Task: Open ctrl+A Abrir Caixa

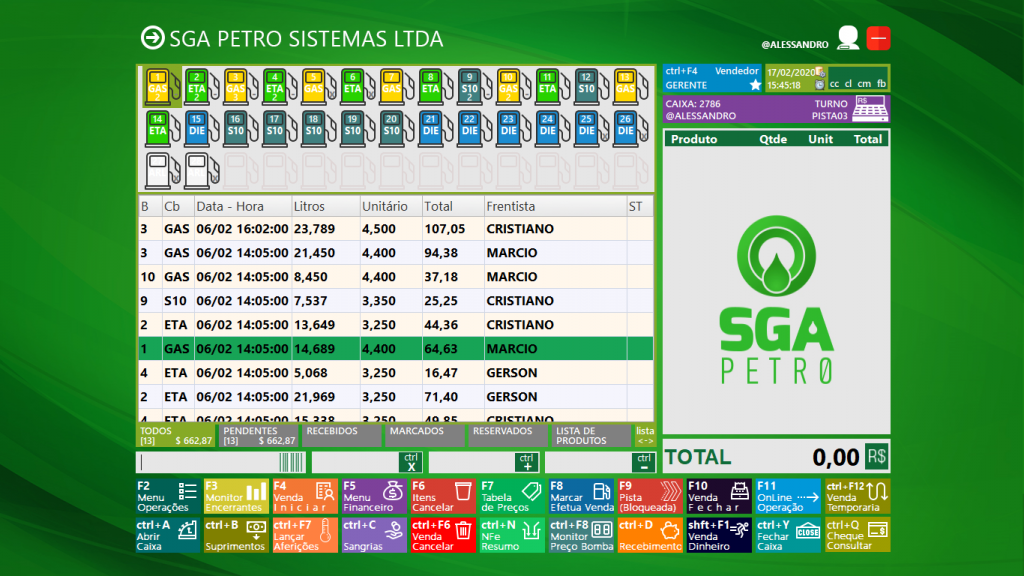Action: tap(168, 536)
